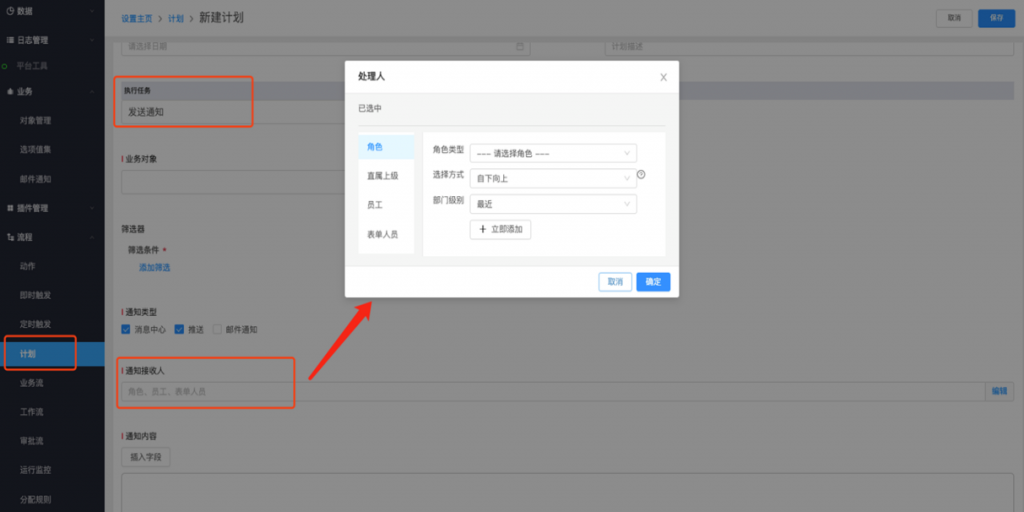The height and width of the screenshot is (512, 1024).
Task: Open the 选择方式 dropdown showing 自下向上
Action: click(553, 178)
